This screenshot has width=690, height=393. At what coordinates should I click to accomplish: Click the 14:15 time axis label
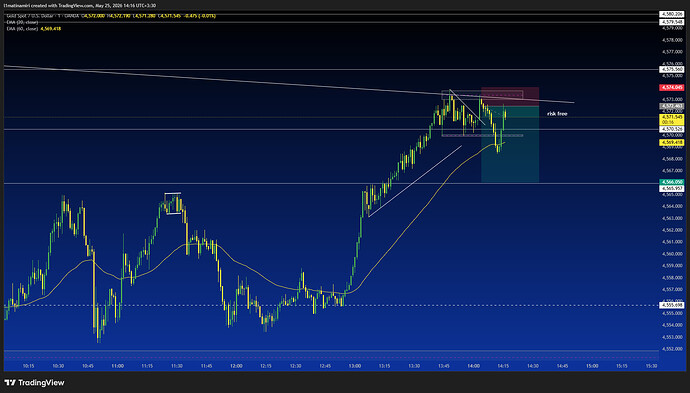pos(503,366)
